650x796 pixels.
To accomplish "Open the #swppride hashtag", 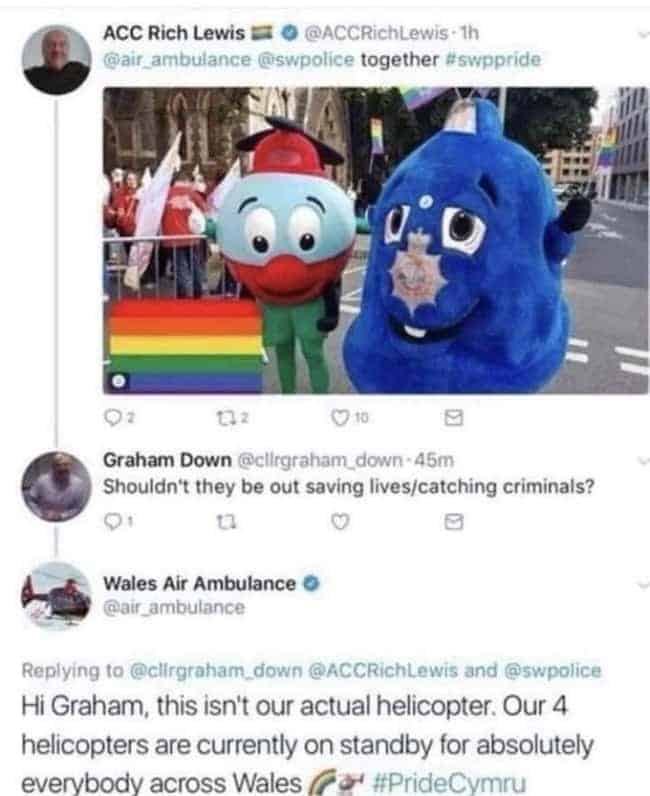I will (493, 59).
